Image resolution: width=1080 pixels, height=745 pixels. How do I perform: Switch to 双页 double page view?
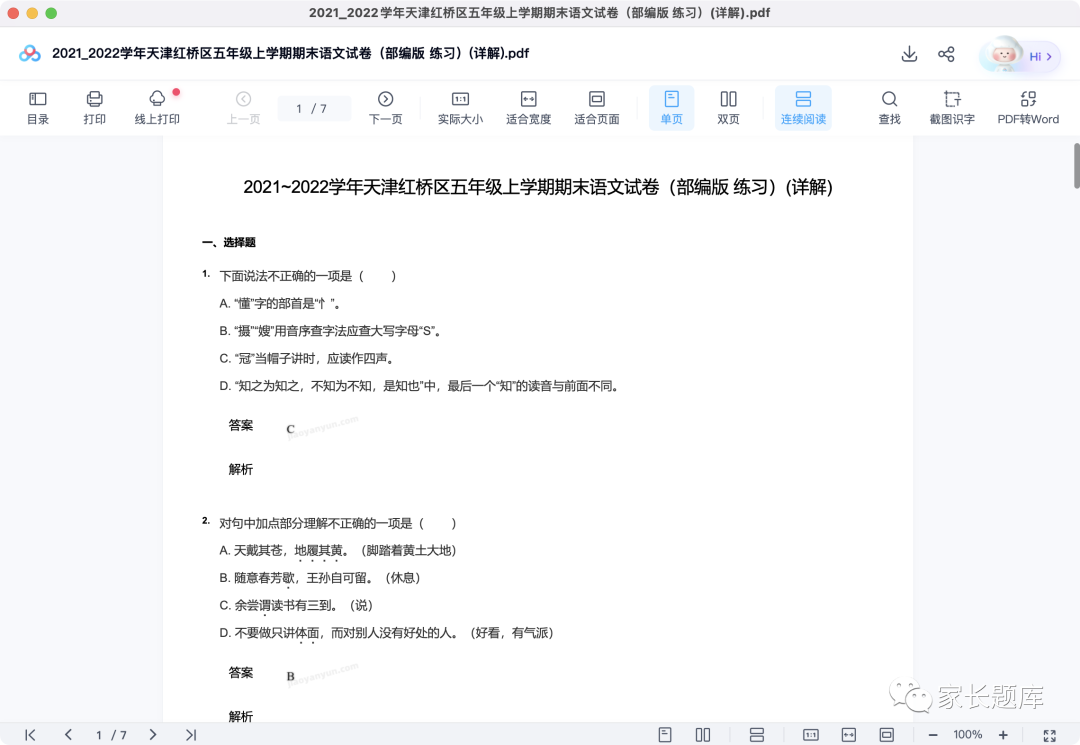point(728,108)
